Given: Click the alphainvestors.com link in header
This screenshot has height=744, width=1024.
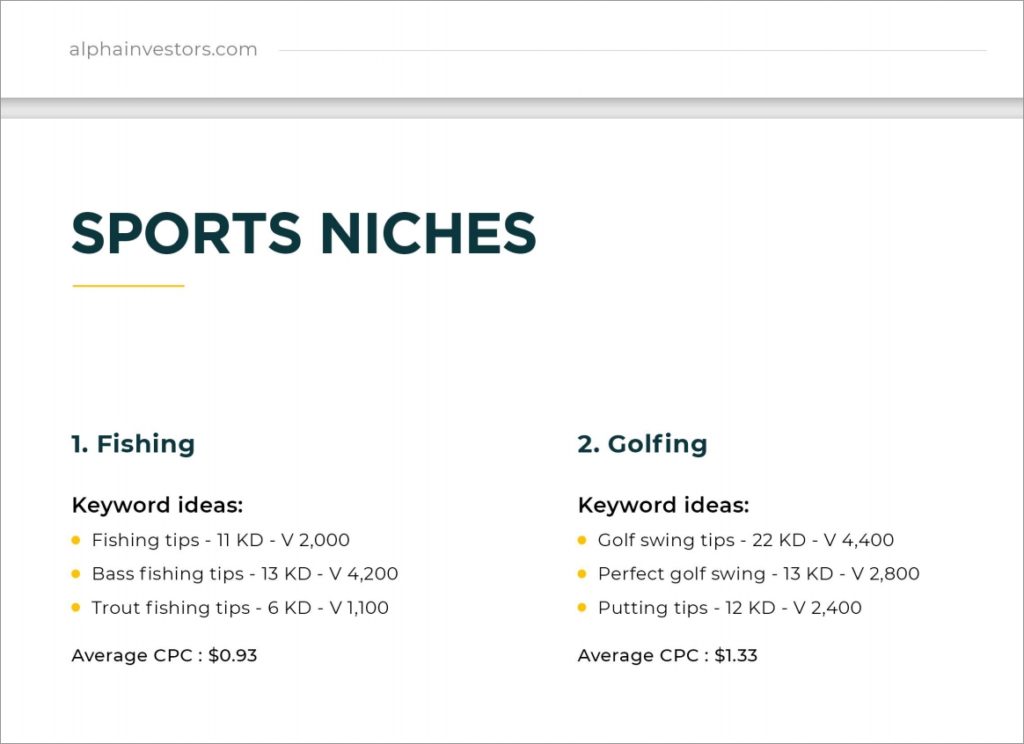Looking at the screenshot, I should point(163,50).
